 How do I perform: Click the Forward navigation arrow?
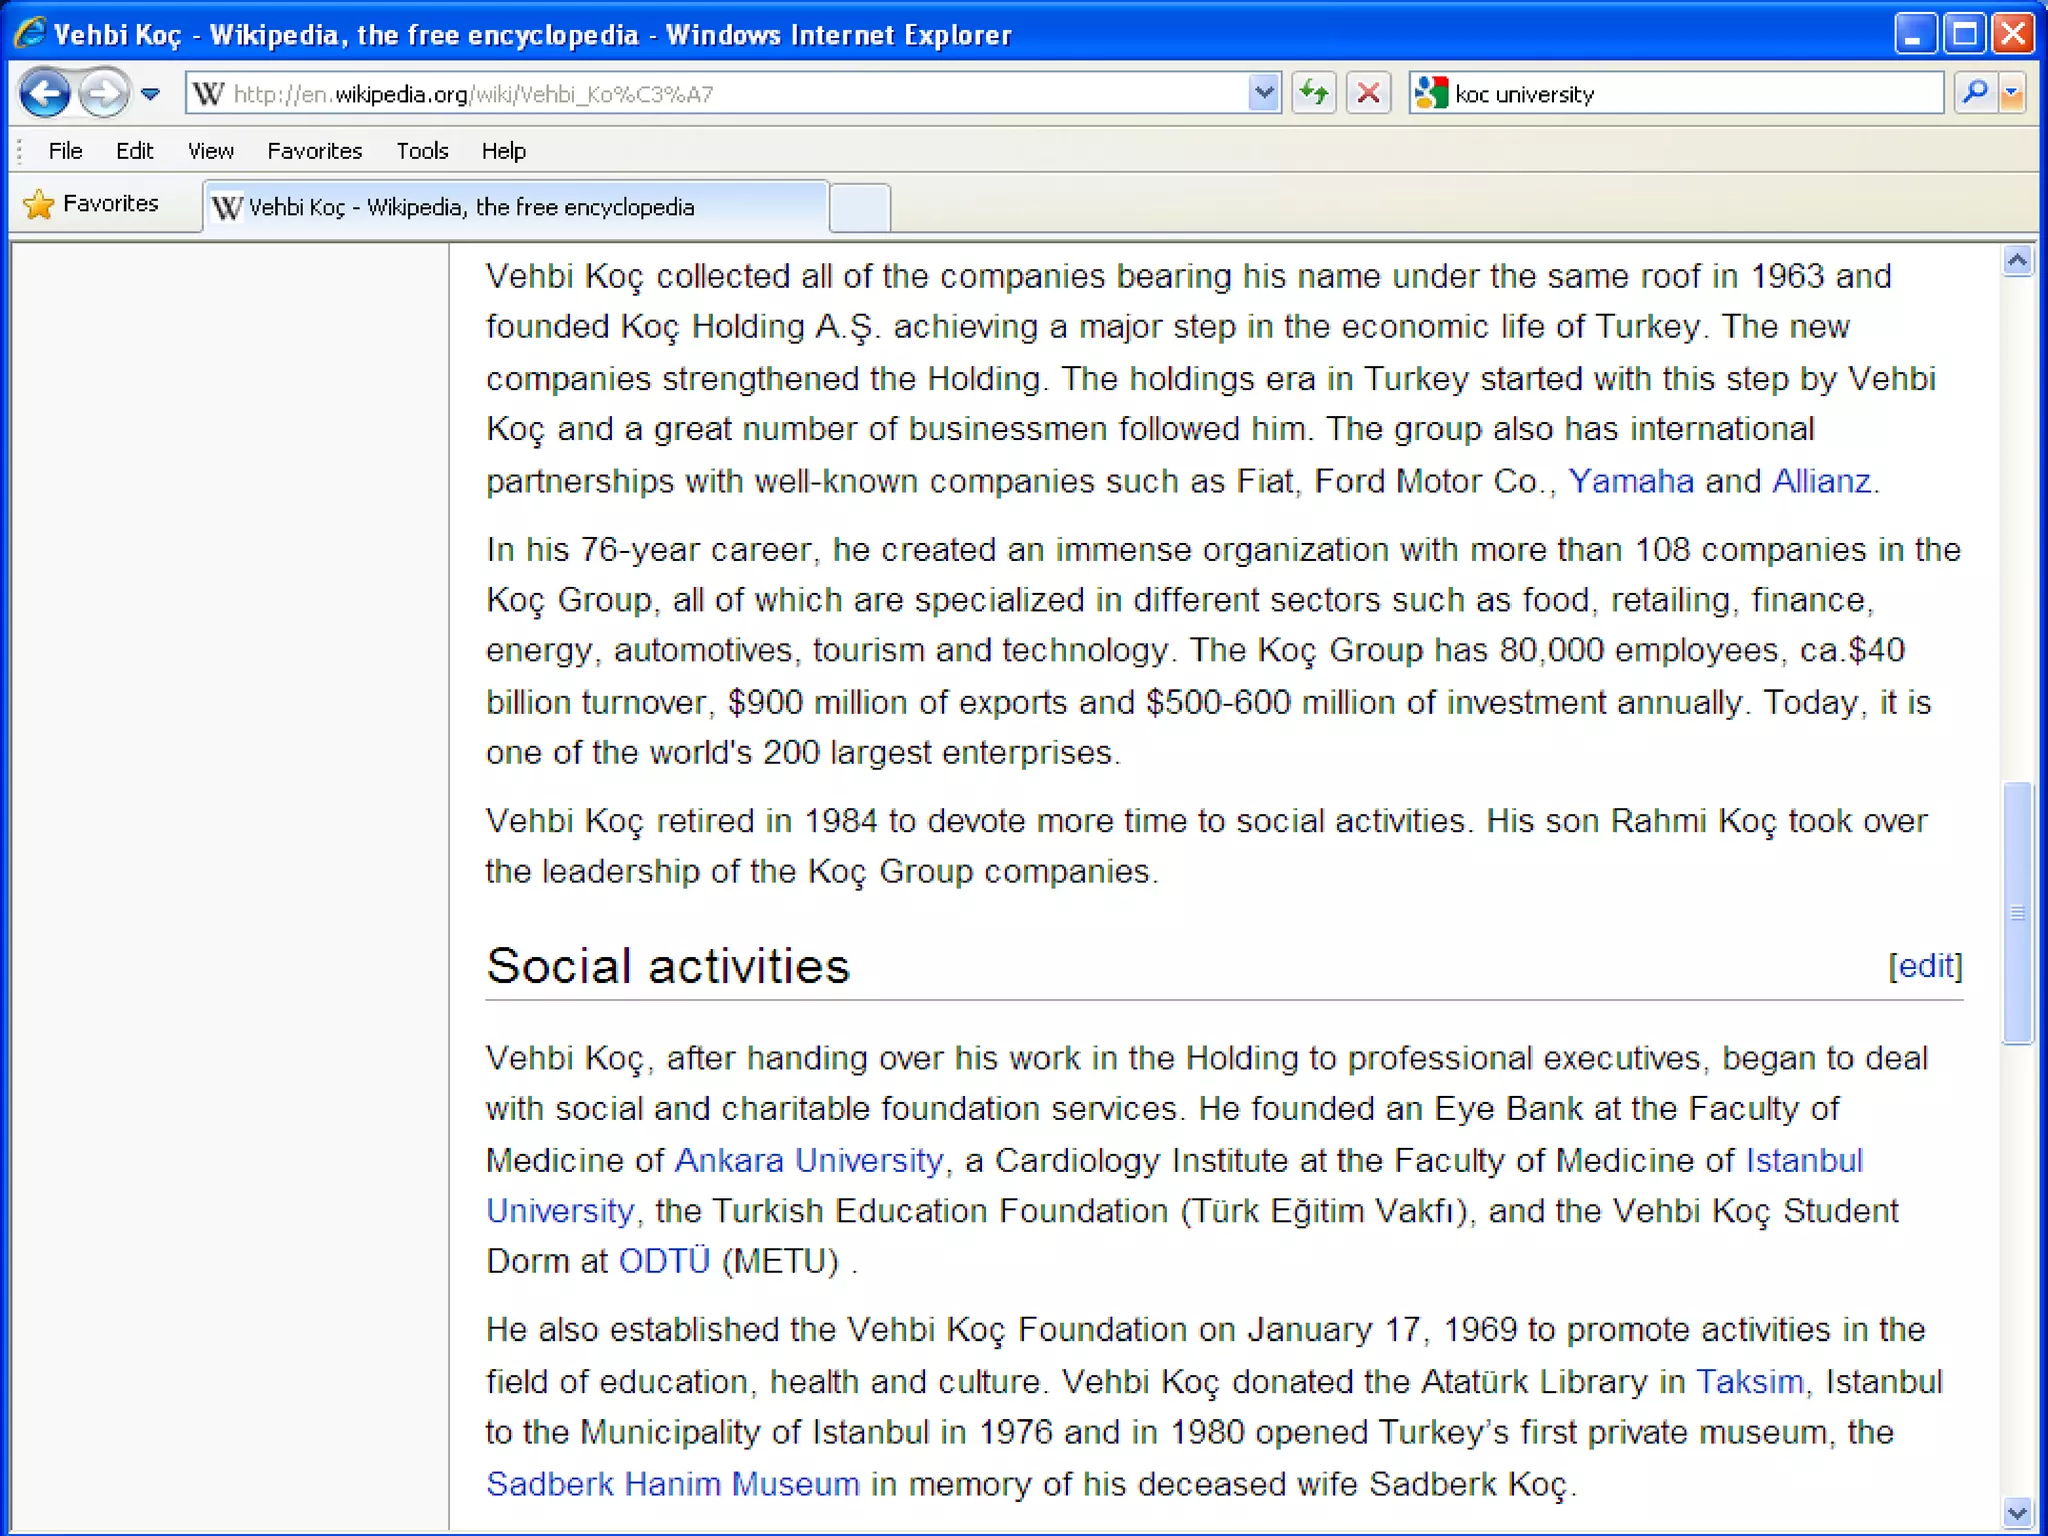103,94
